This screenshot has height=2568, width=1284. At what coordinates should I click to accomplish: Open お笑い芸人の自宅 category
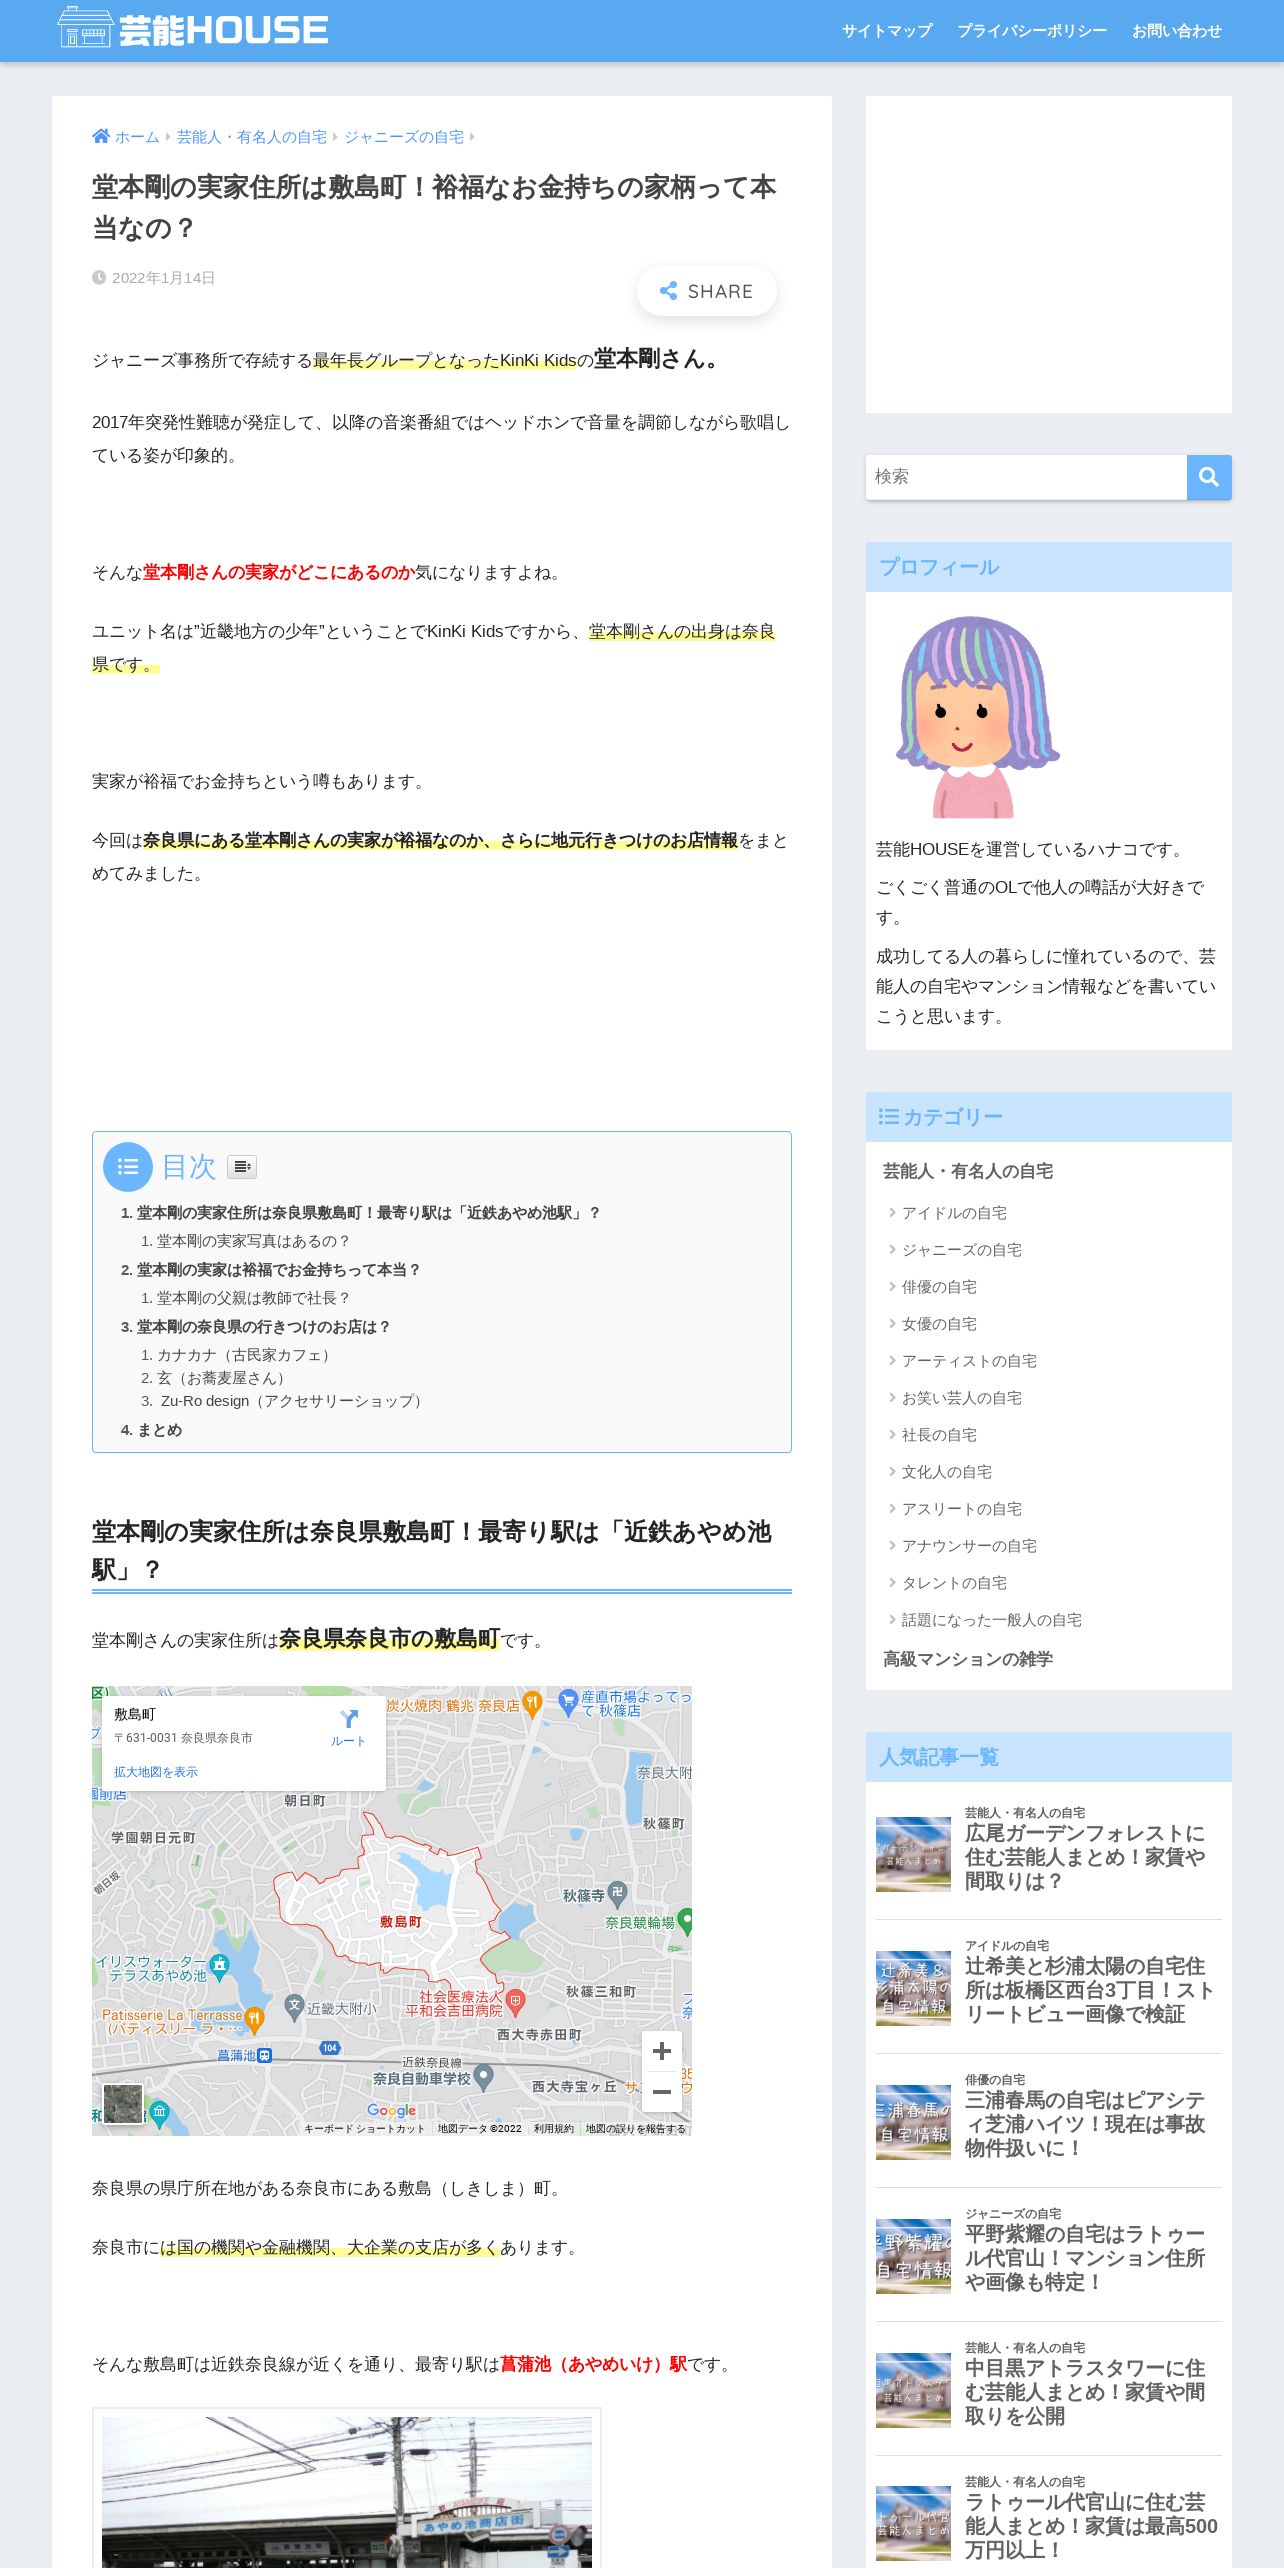tap(961, 1398)
